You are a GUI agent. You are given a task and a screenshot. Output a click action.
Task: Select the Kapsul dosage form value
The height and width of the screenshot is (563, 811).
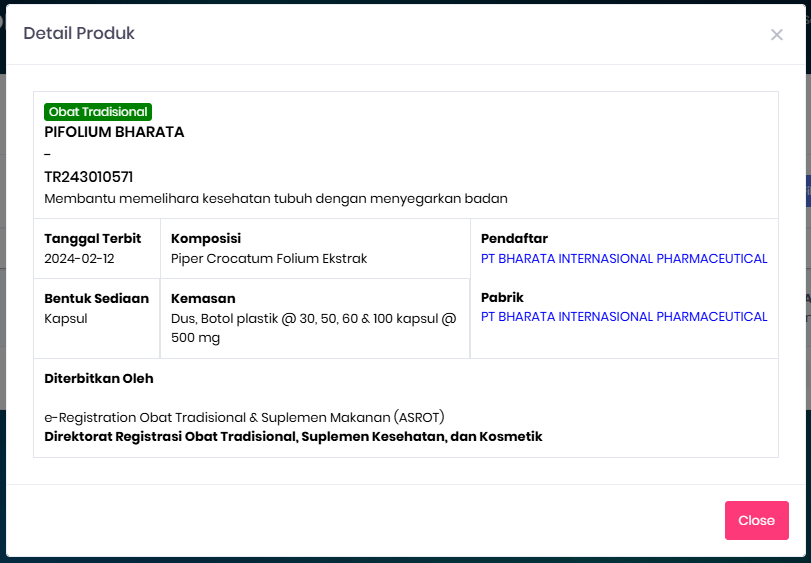[66, 318]
